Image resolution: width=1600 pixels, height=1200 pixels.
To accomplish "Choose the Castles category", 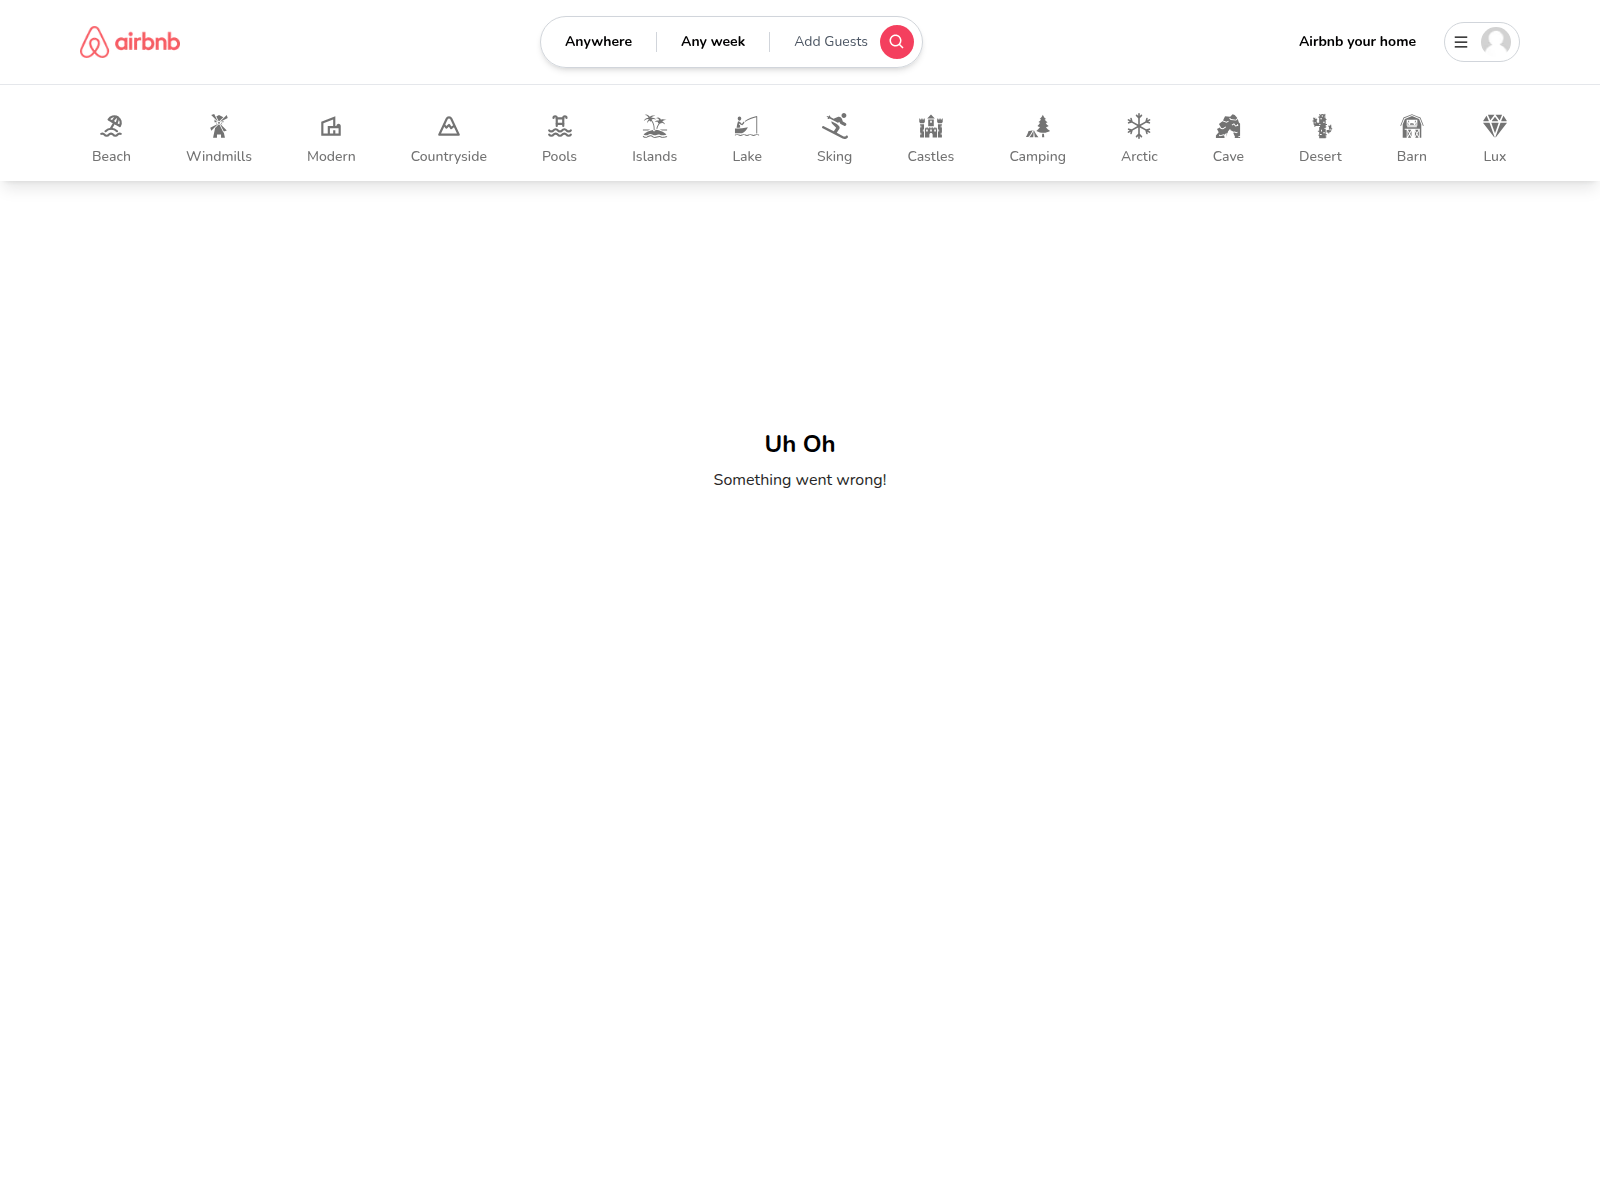I will pyautogui.click(x=930, y=128).
